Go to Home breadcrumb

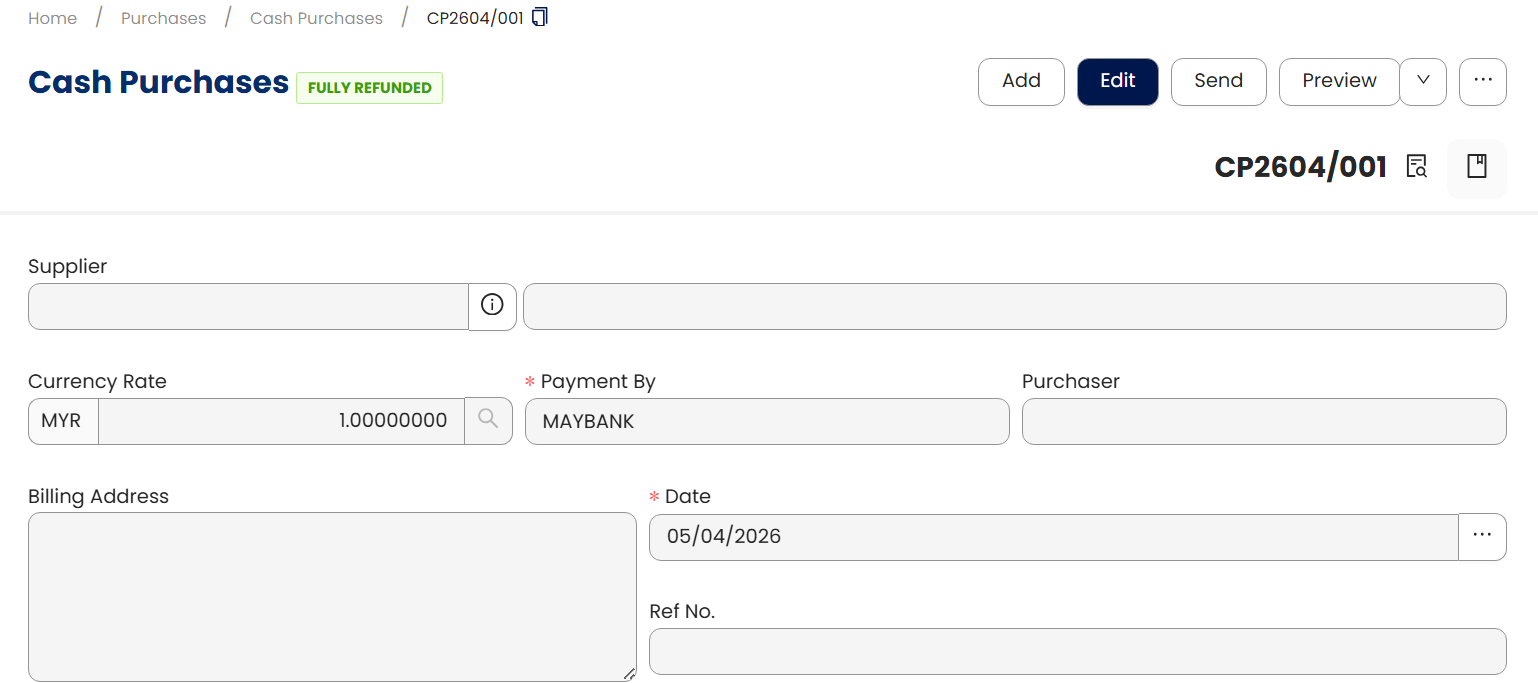click(52, 18)
